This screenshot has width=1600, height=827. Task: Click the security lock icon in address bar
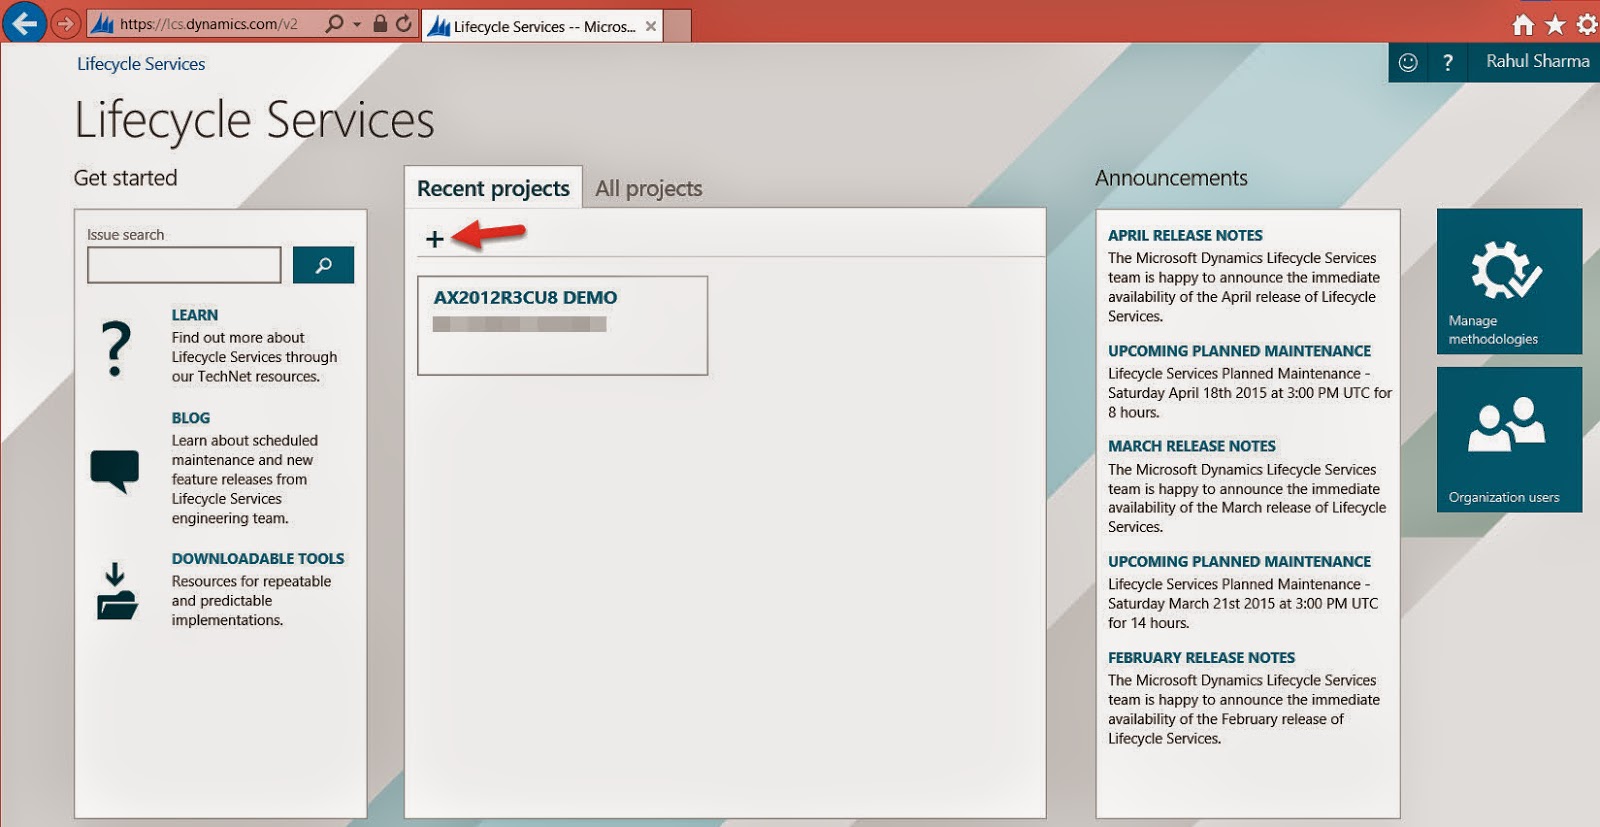[380, 23]
